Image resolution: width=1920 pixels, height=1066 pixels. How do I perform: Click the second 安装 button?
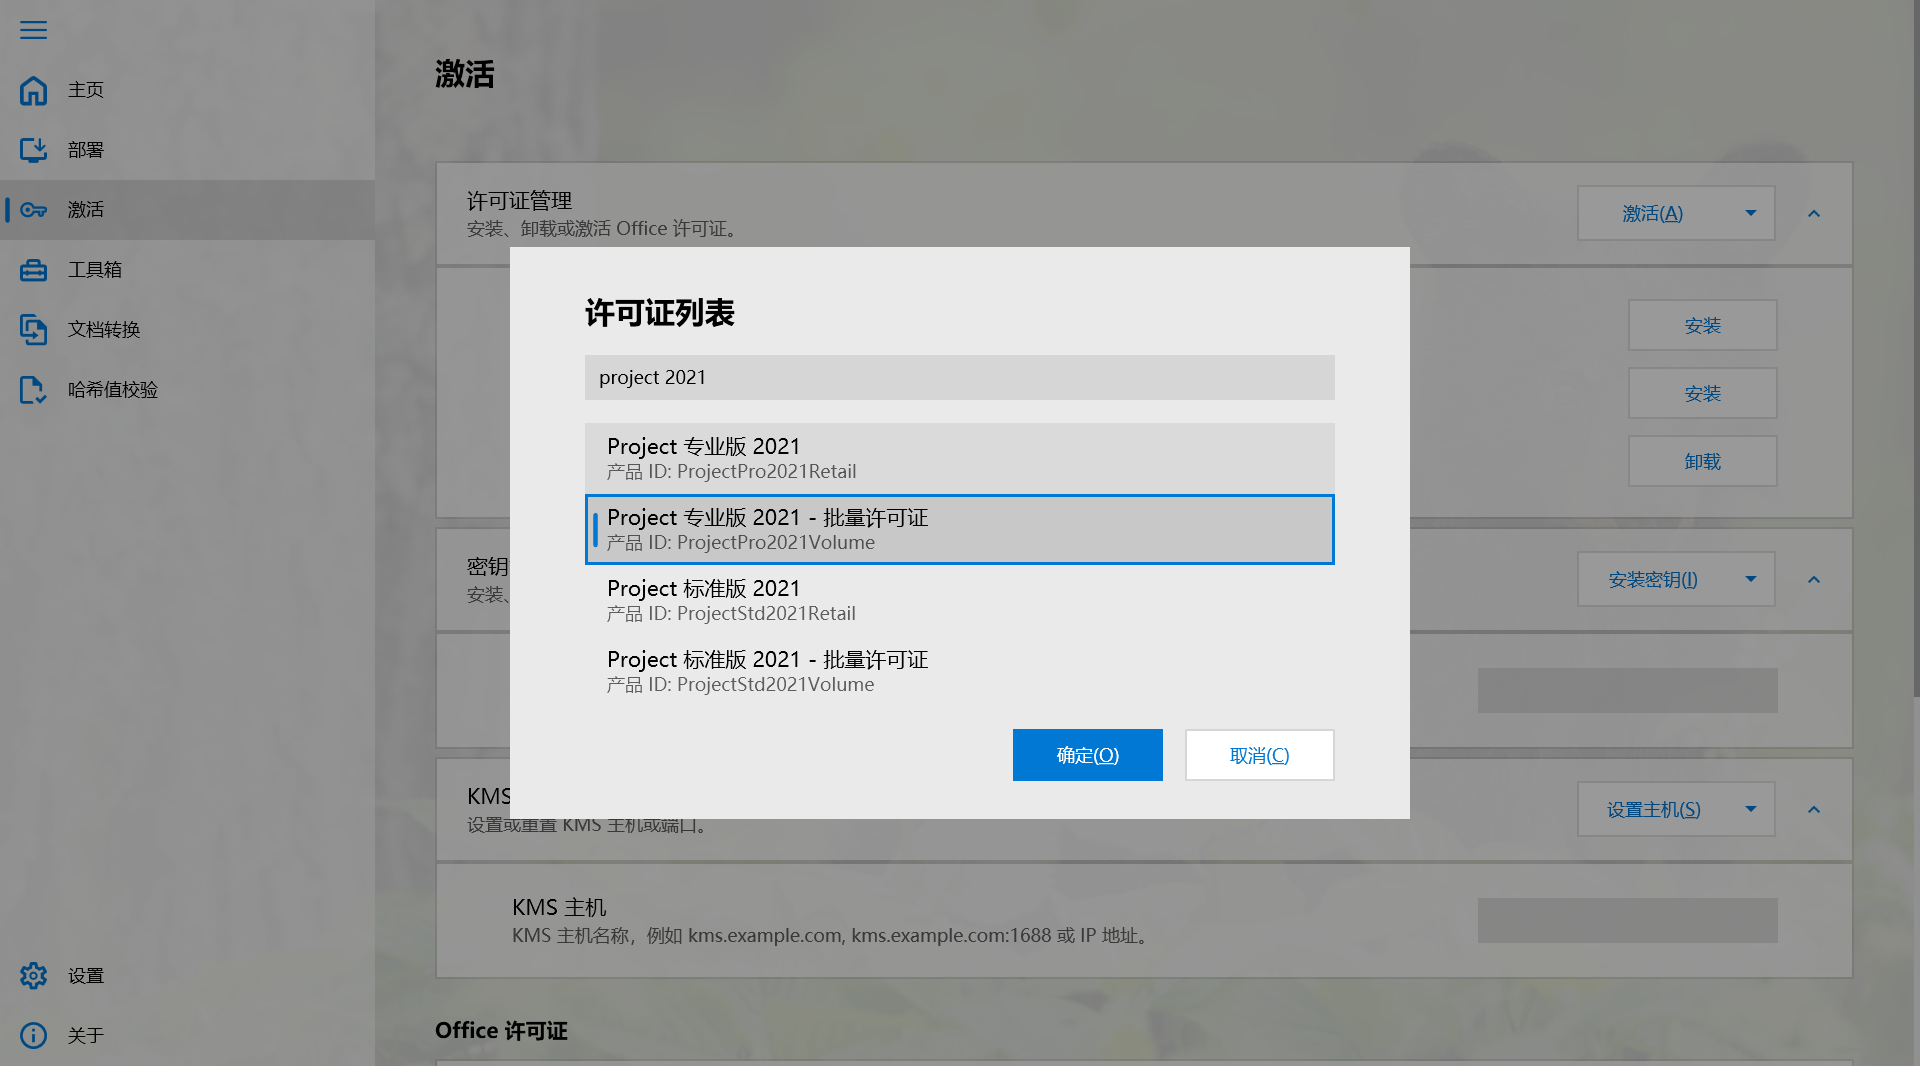(1702, 393)
